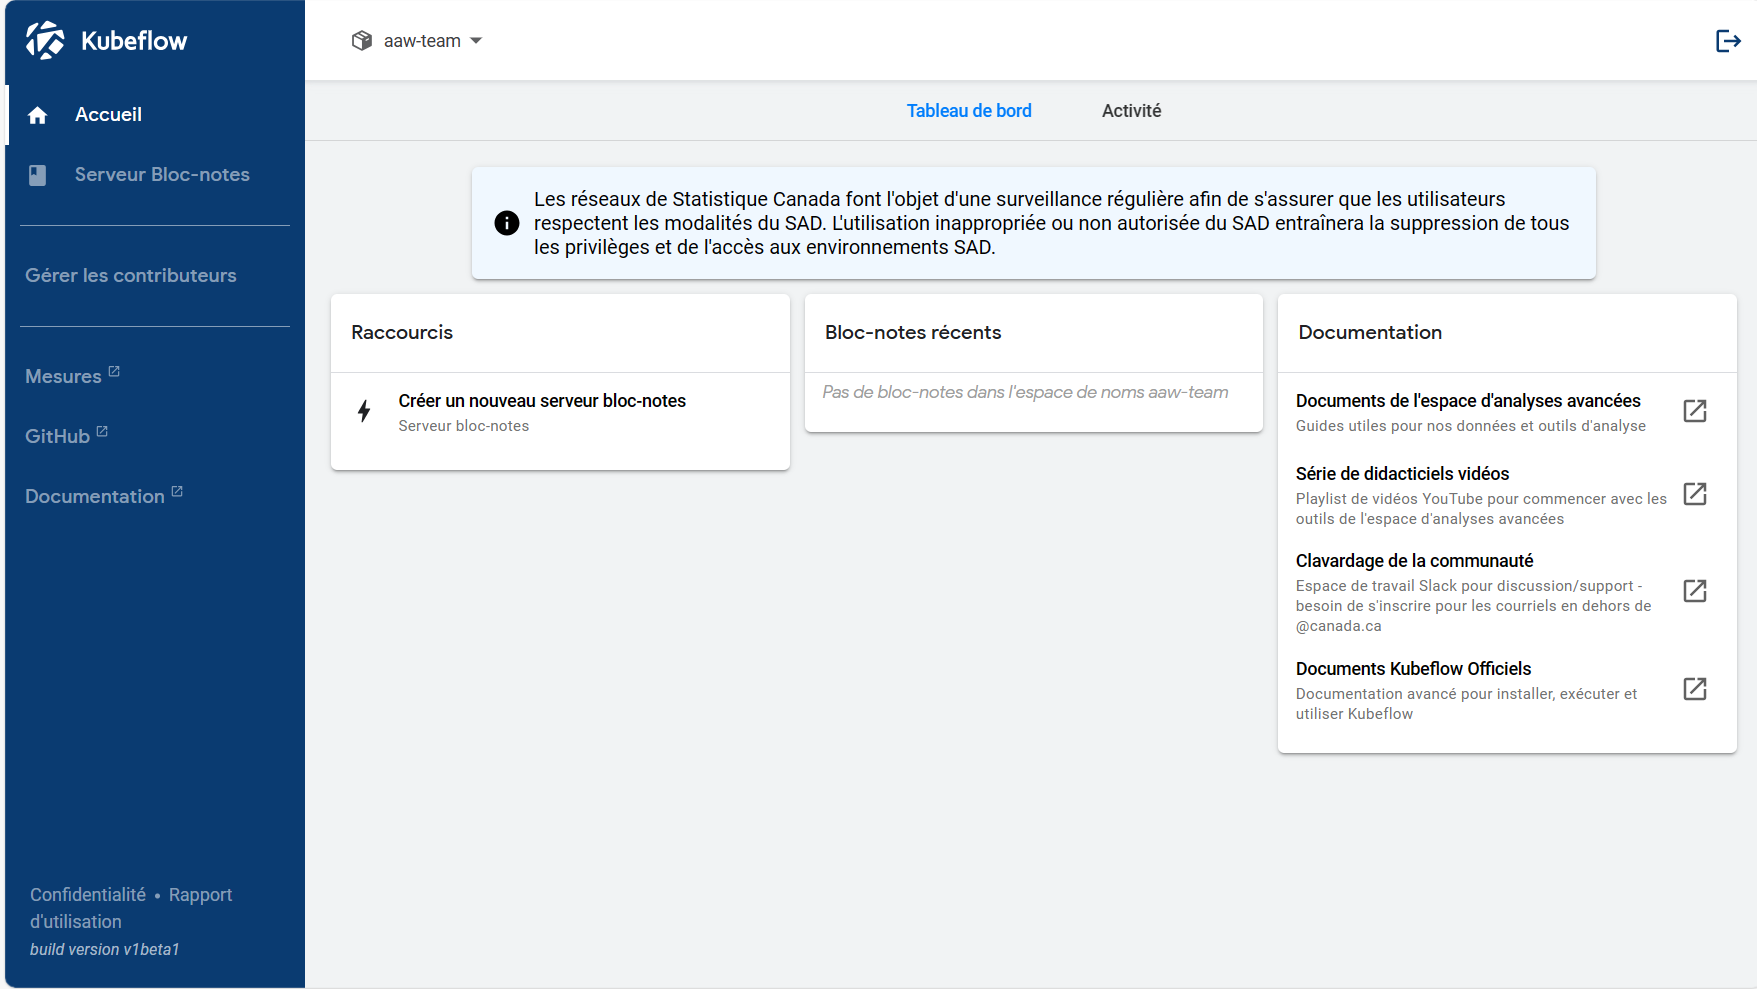Open external link for Documents de l'espace d'analyses avancées
The width and height of the screenshot is (1757, 989).
1695,411
